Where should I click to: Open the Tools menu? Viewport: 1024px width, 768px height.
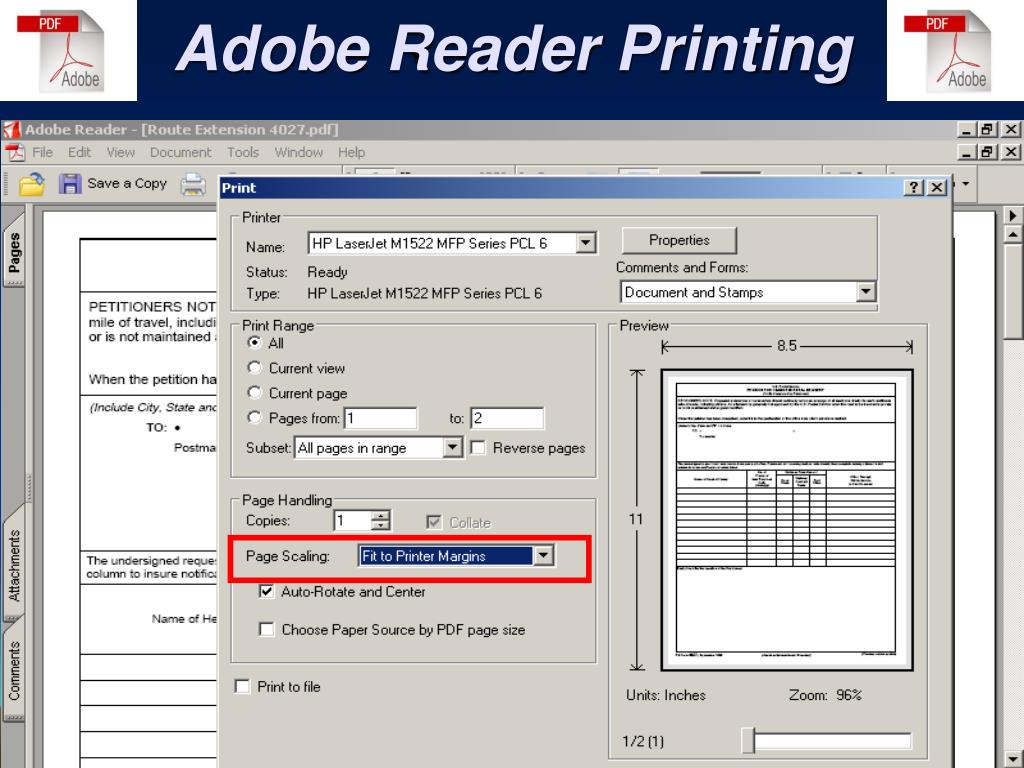pos(243,152)
